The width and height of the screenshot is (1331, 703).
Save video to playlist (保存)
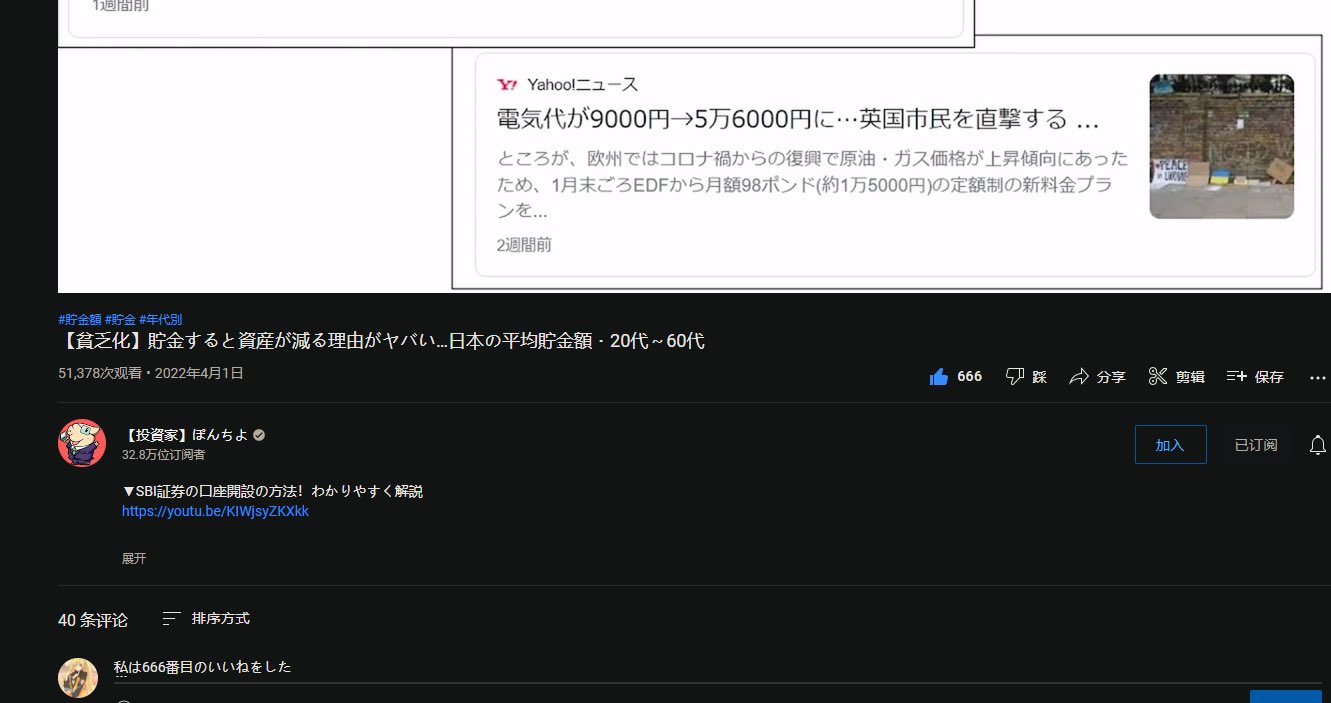pos(1255,377)
